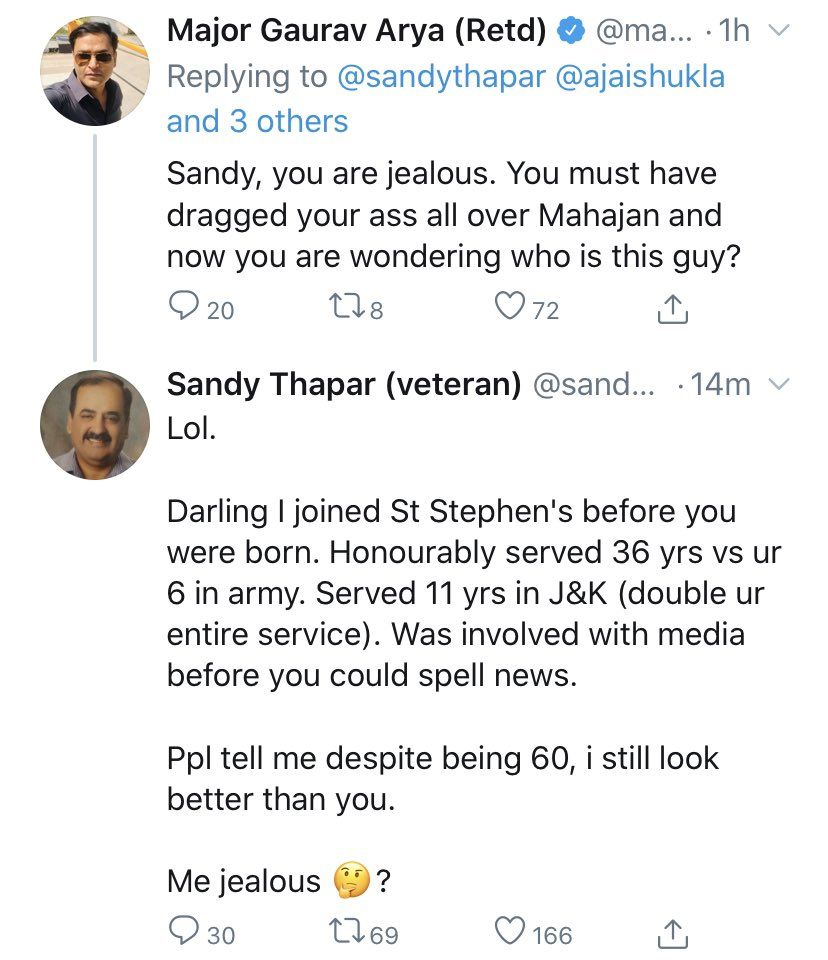The image size is (828, 960).
Task: Click Major Gaurav Arya (Retd) display name
Action: click(356, 31)
